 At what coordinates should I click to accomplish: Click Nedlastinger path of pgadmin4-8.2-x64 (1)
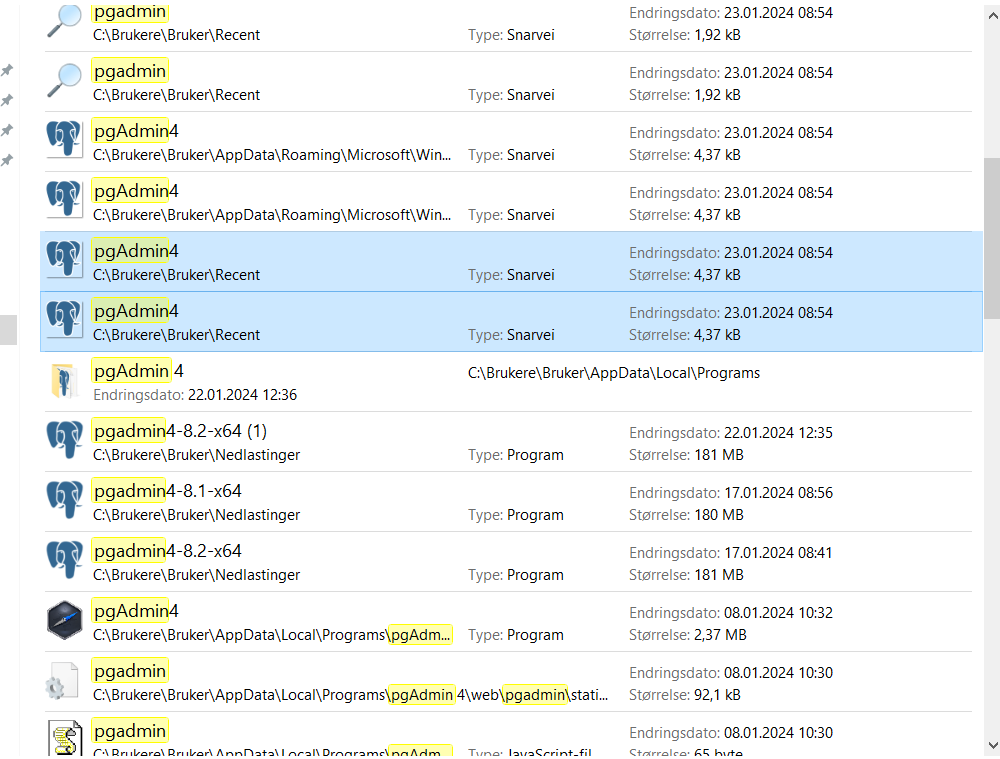196,455
